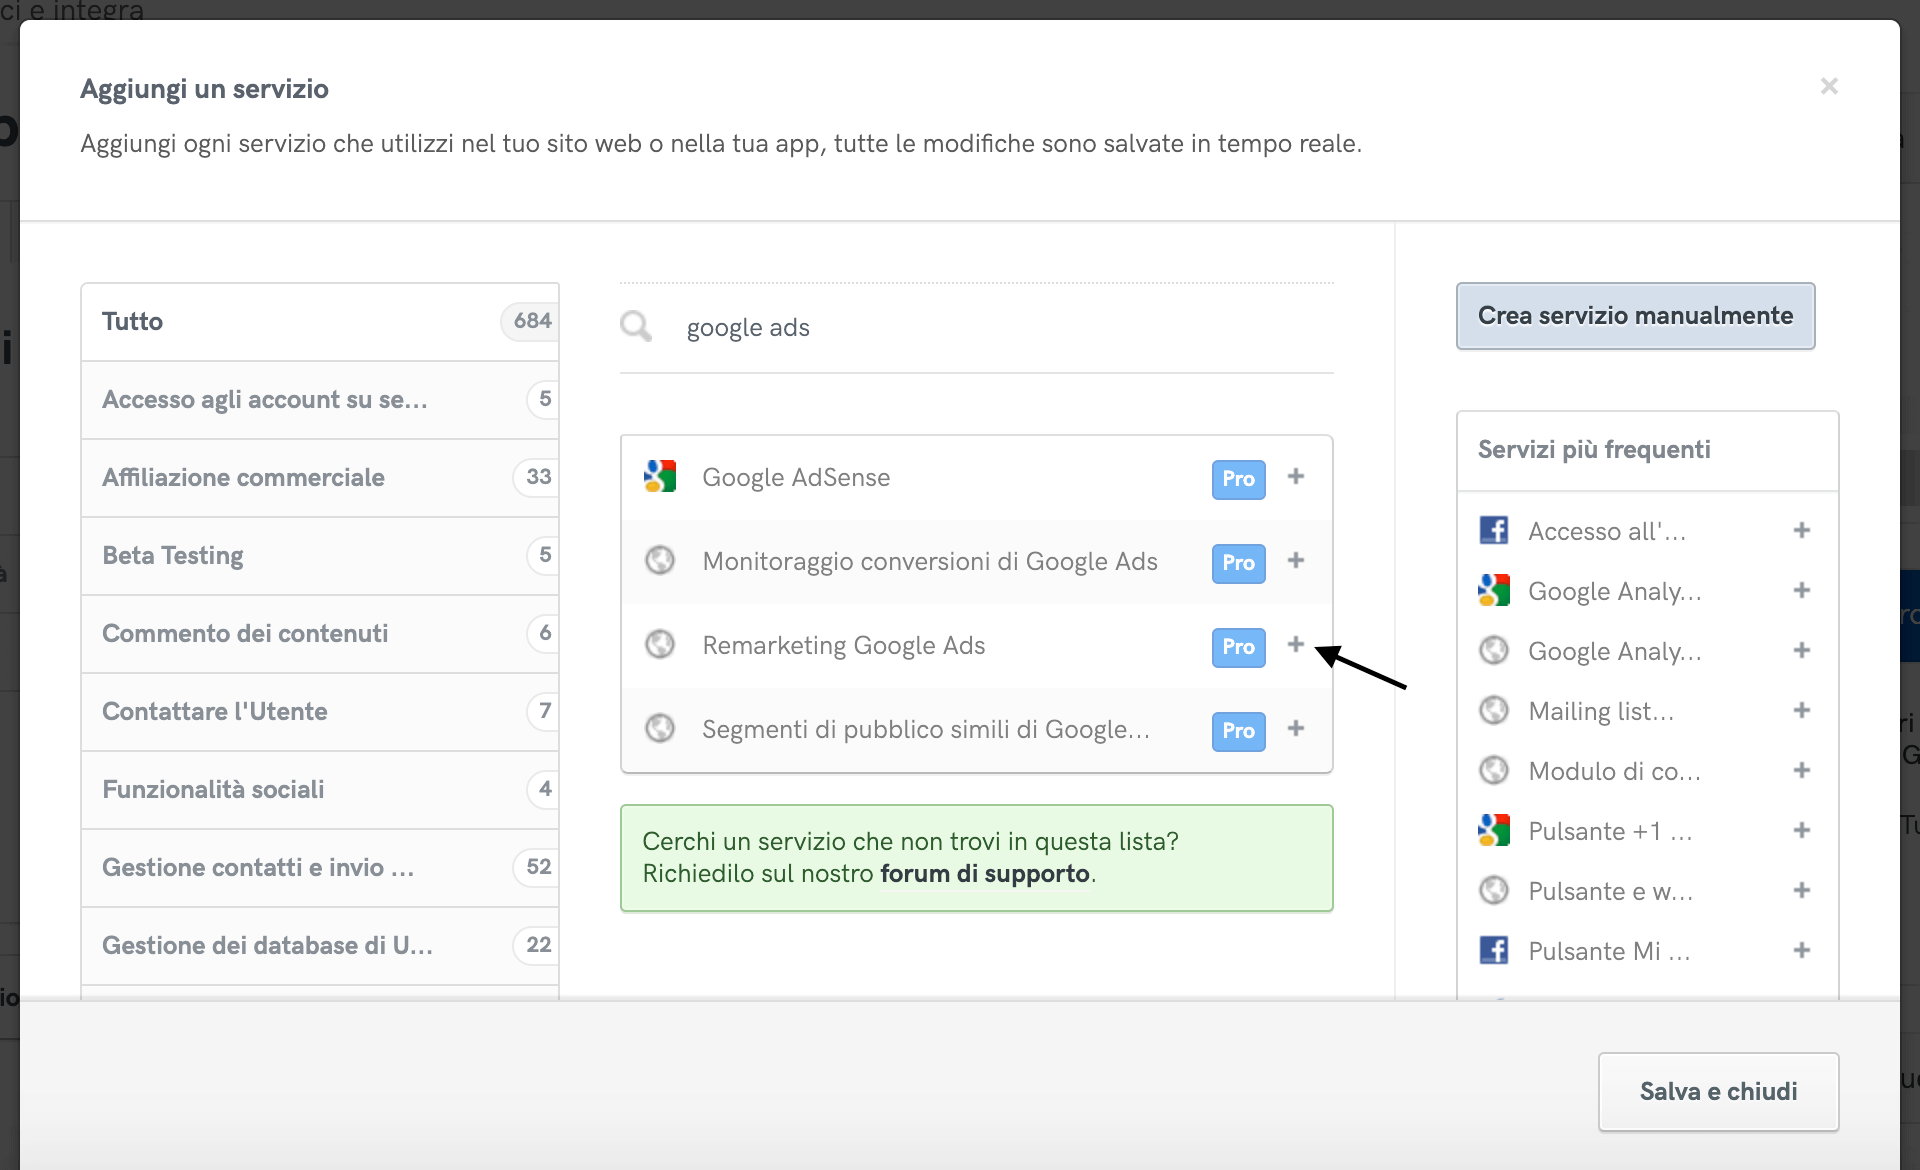
Task: Click the globe icon beside Mailing list
Action: [1494, 710]
